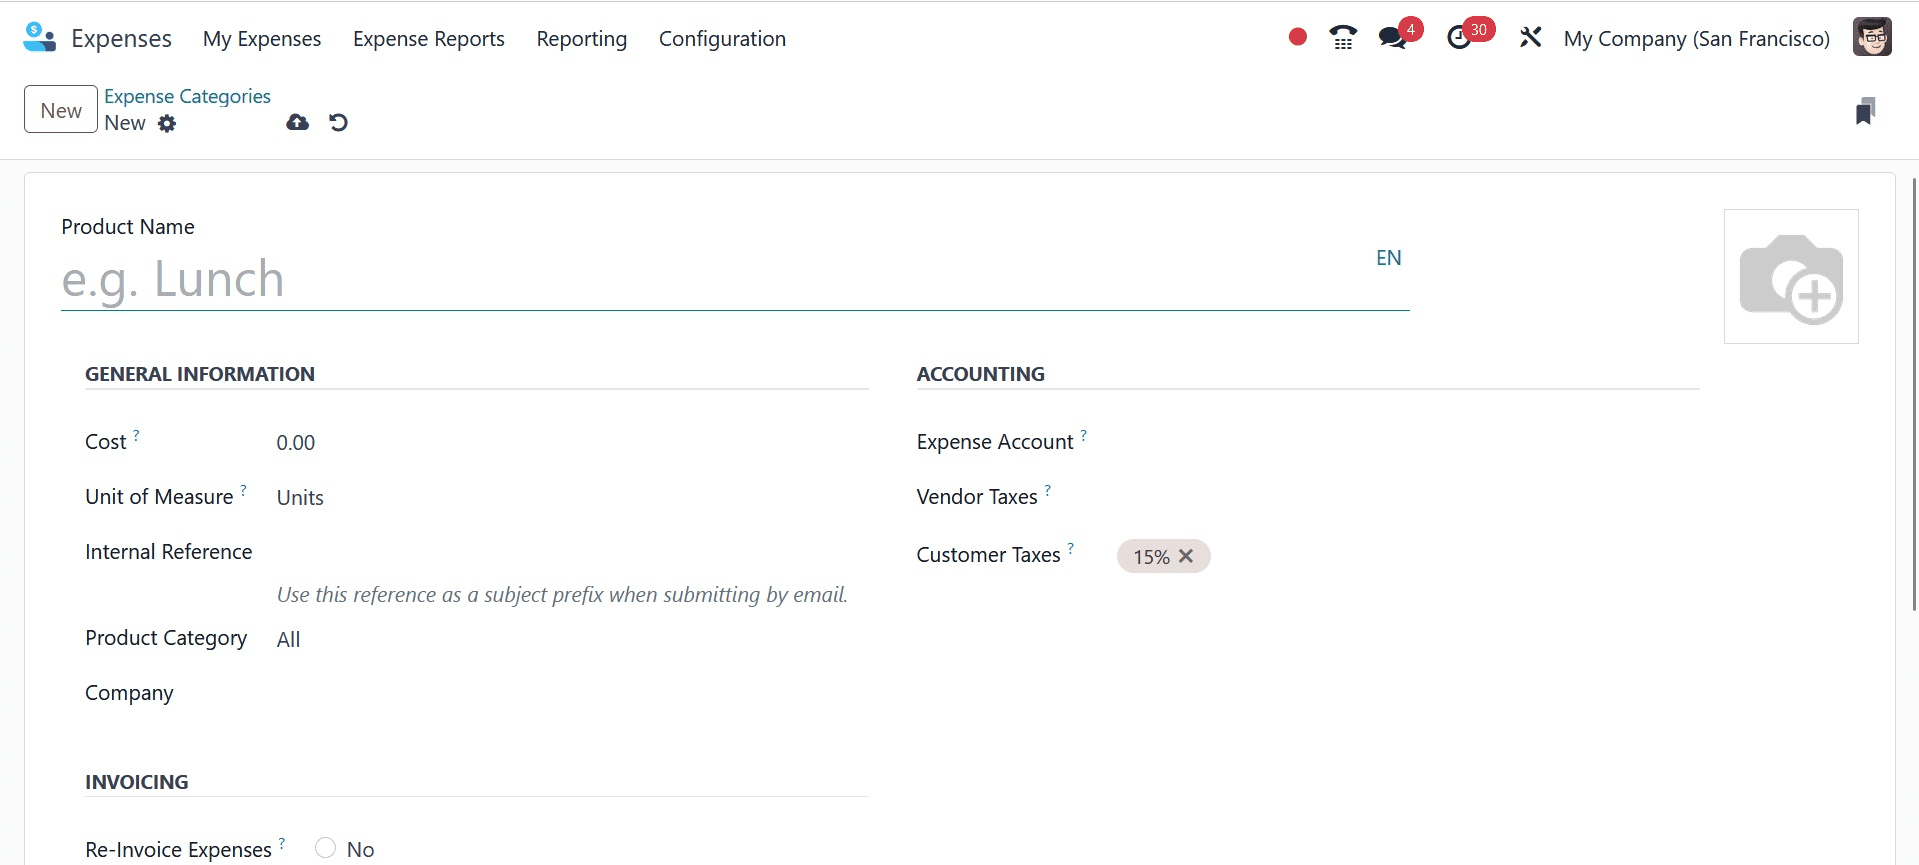The image size is (1919, 865).
Task: Open chat messages with 4 unread
Action: click(1399, 36)
